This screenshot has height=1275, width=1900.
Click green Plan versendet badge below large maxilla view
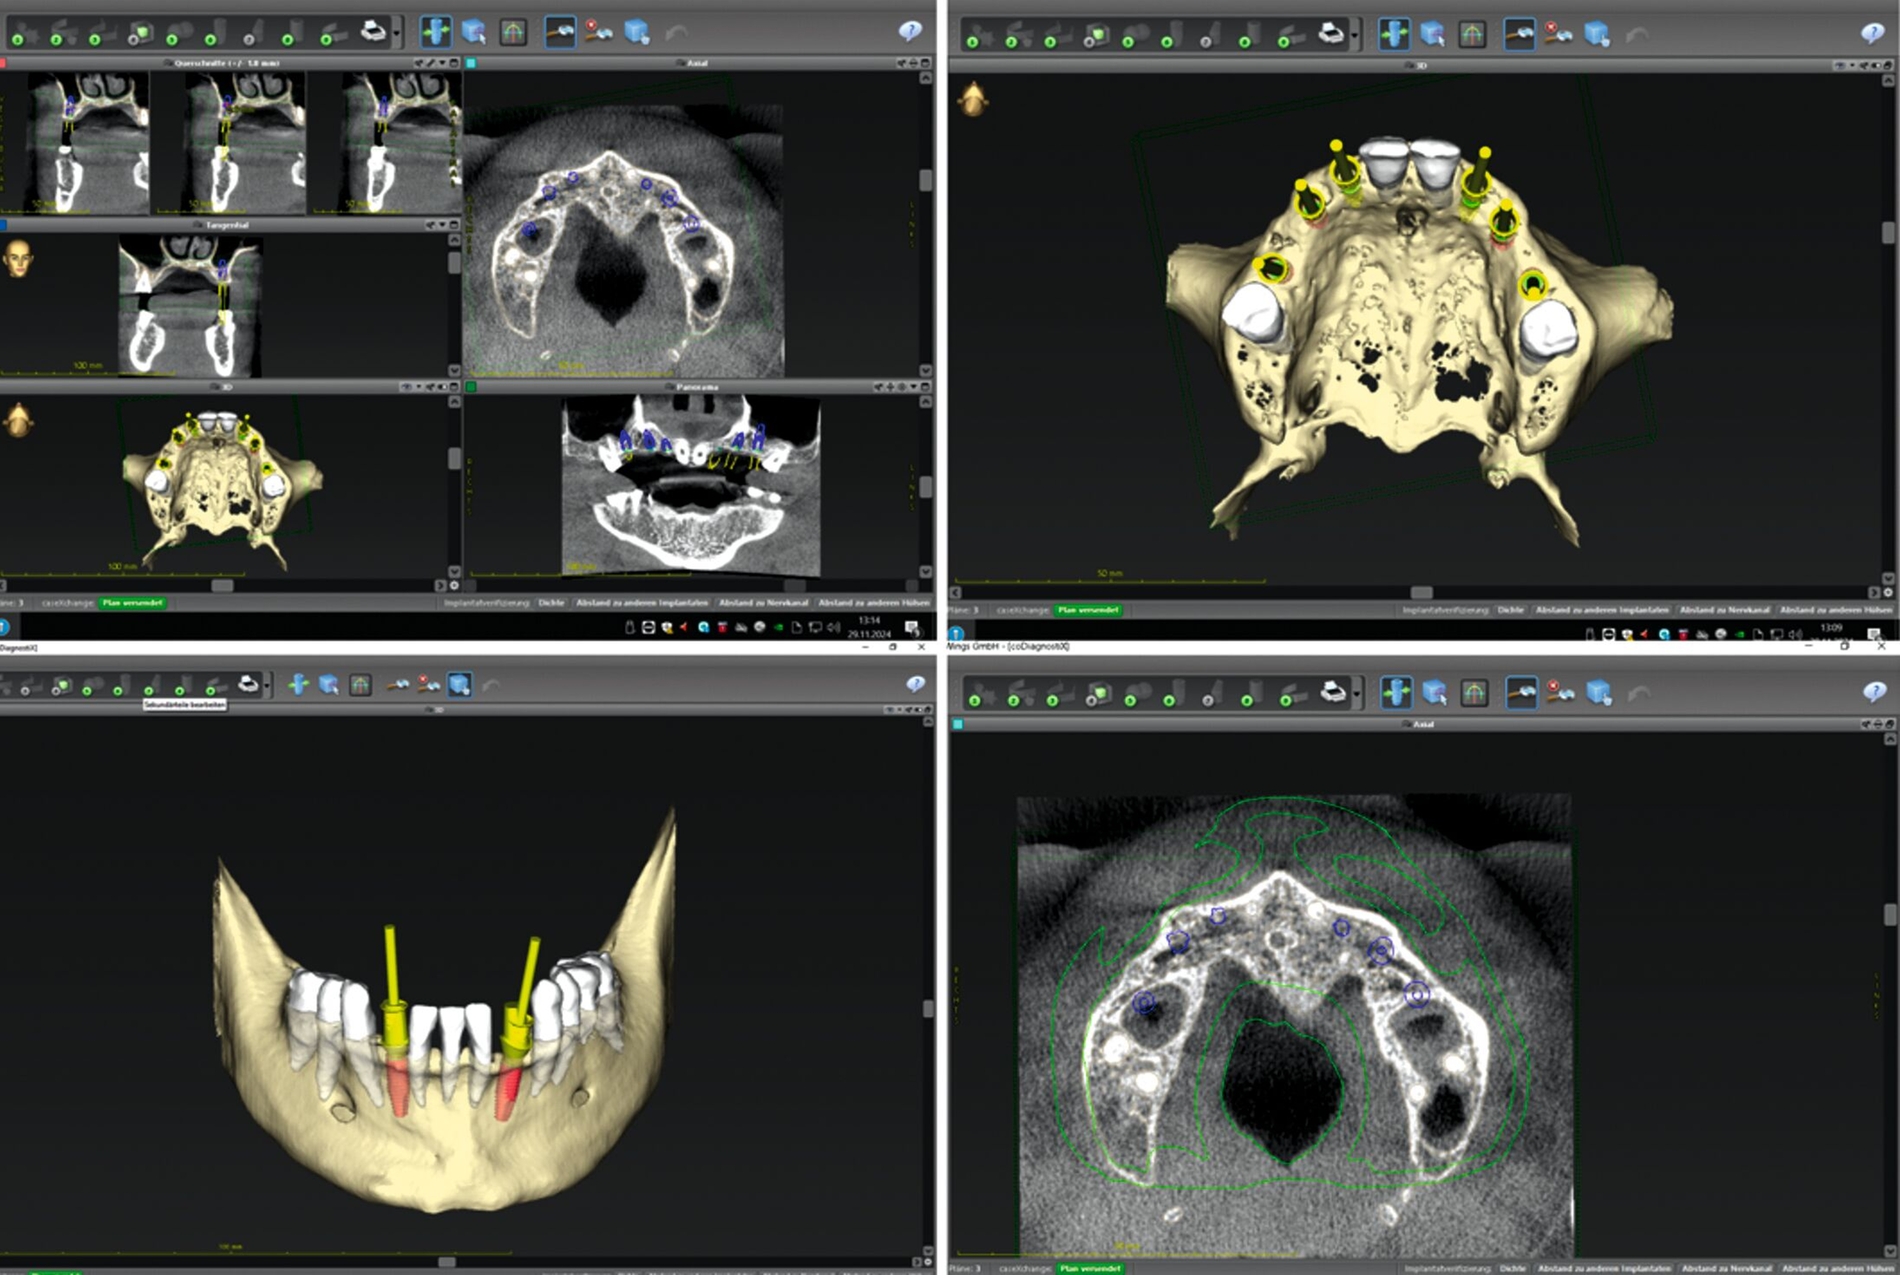pyautogui.click(x=1089, y=610)
